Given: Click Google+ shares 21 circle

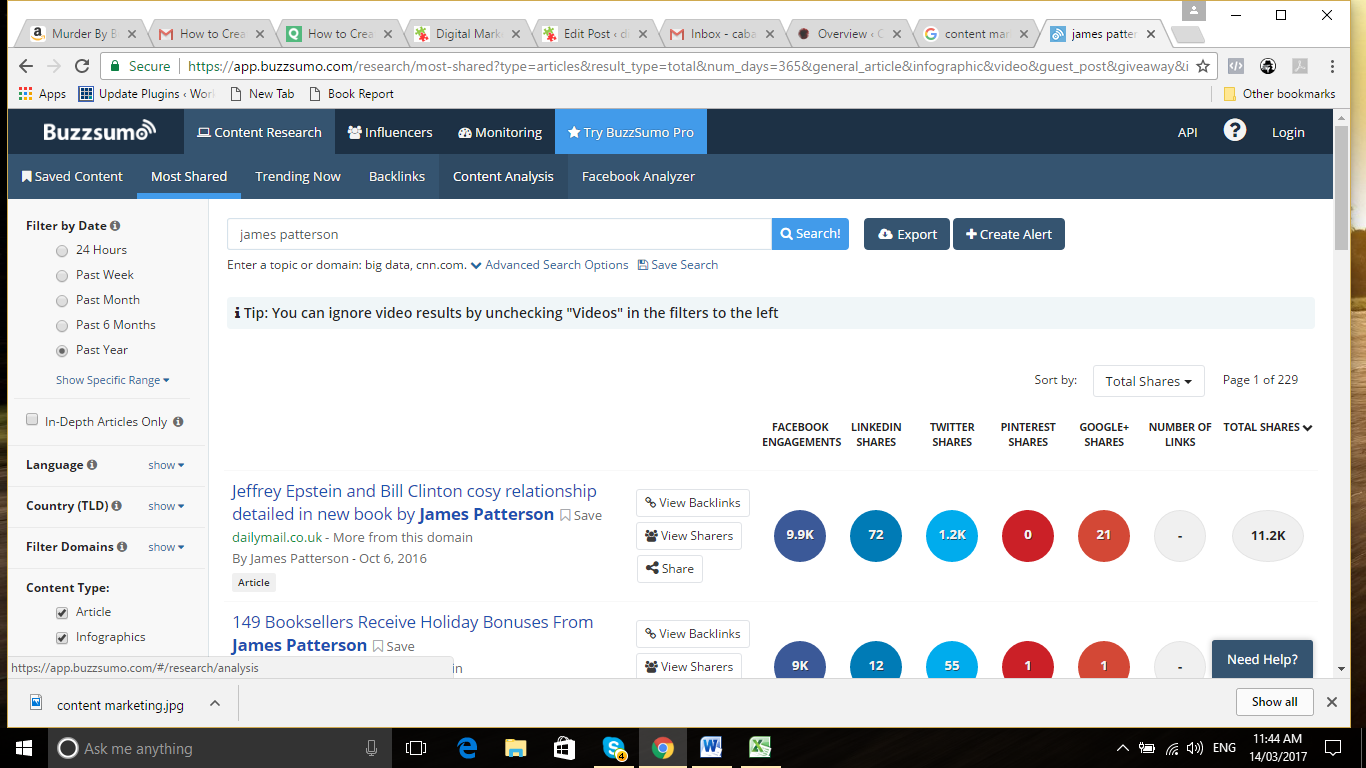Looking at the screenshot, I should [x=1104, y=535].
